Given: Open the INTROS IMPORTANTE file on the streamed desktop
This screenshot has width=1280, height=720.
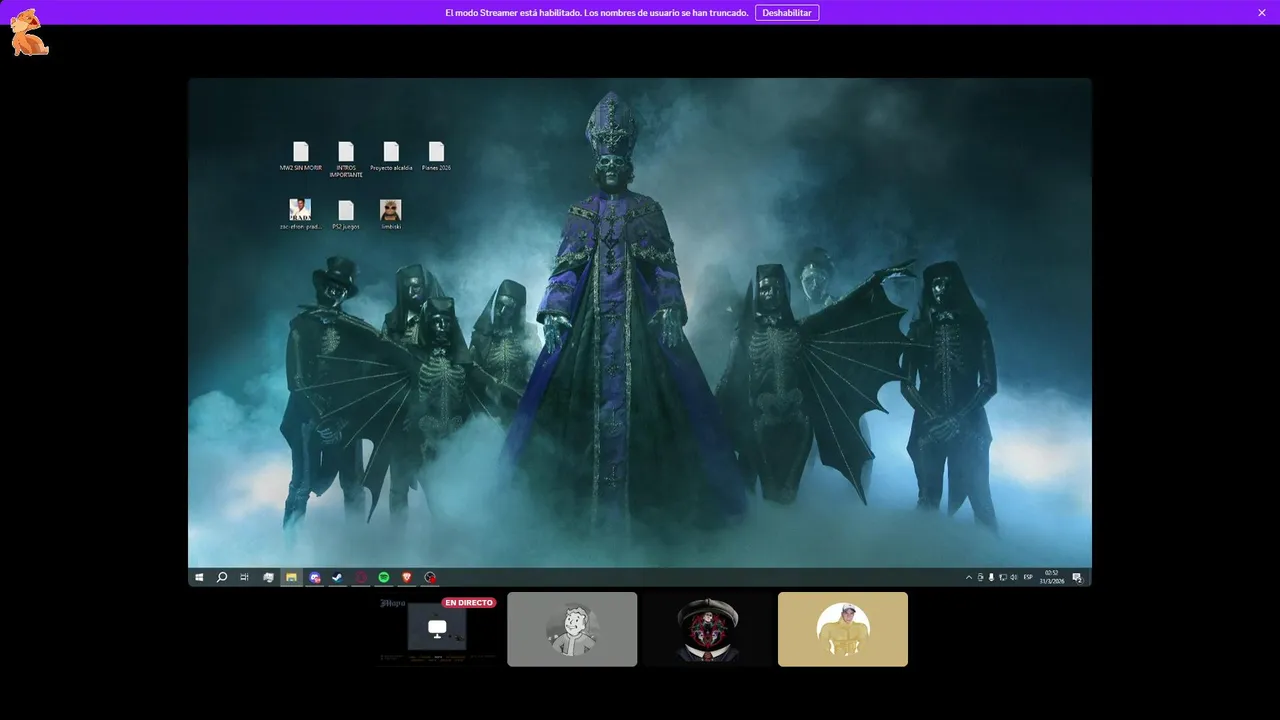Looking at the screenshot, I should click(346, 160).
